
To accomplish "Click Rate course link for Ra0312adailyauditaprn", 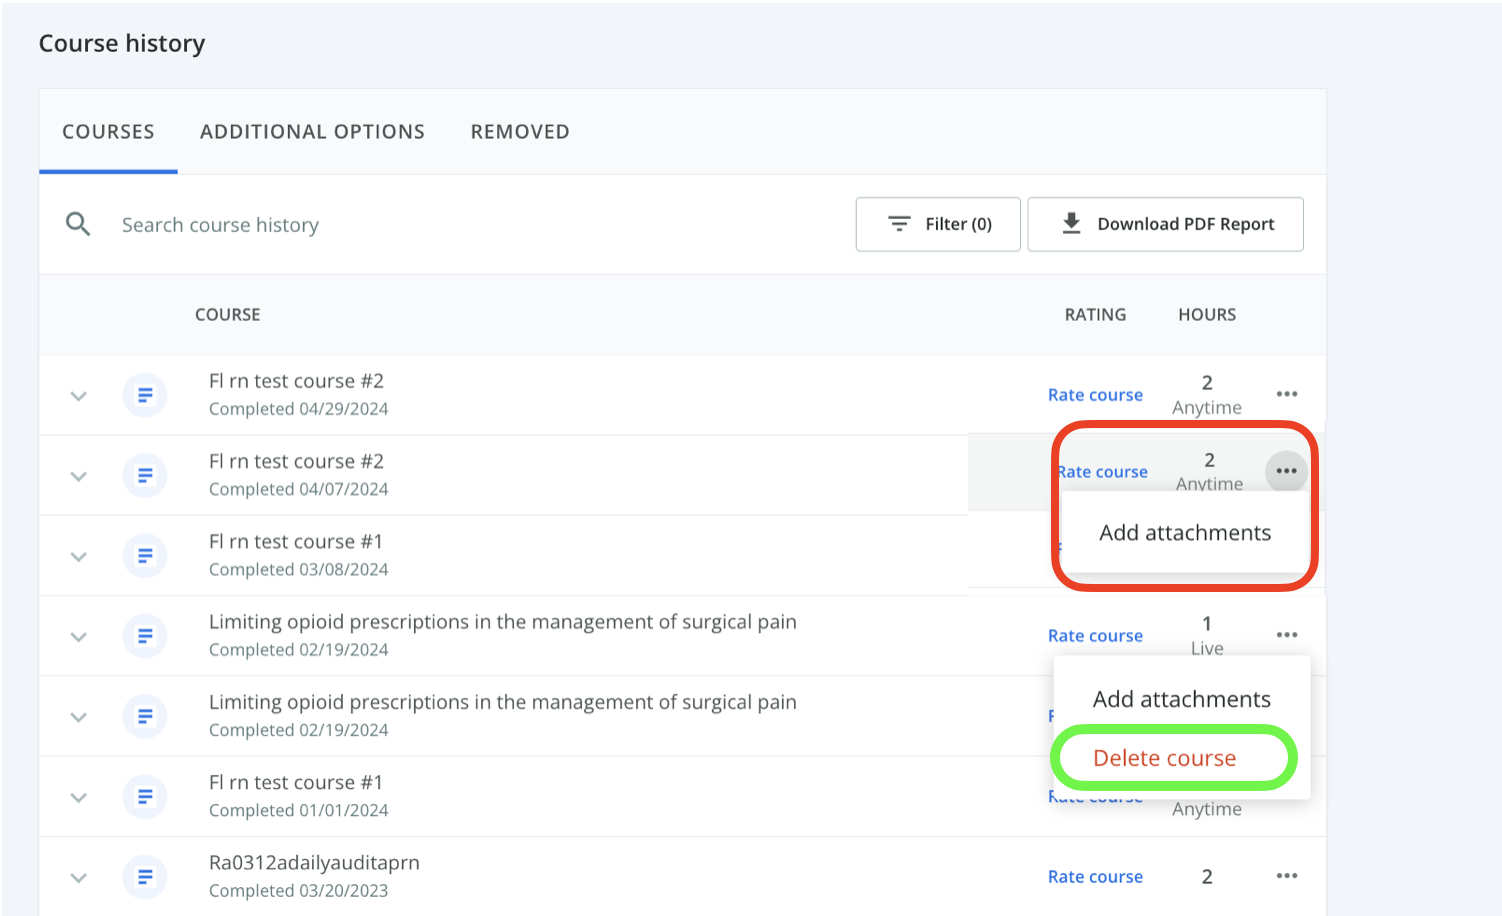I will [x=1095, y=877].
